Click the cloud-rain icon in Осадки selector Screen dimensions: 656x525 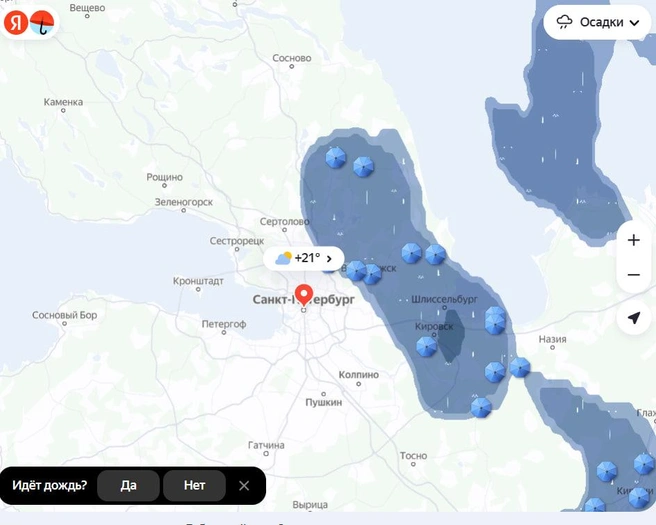coord(564,22)
